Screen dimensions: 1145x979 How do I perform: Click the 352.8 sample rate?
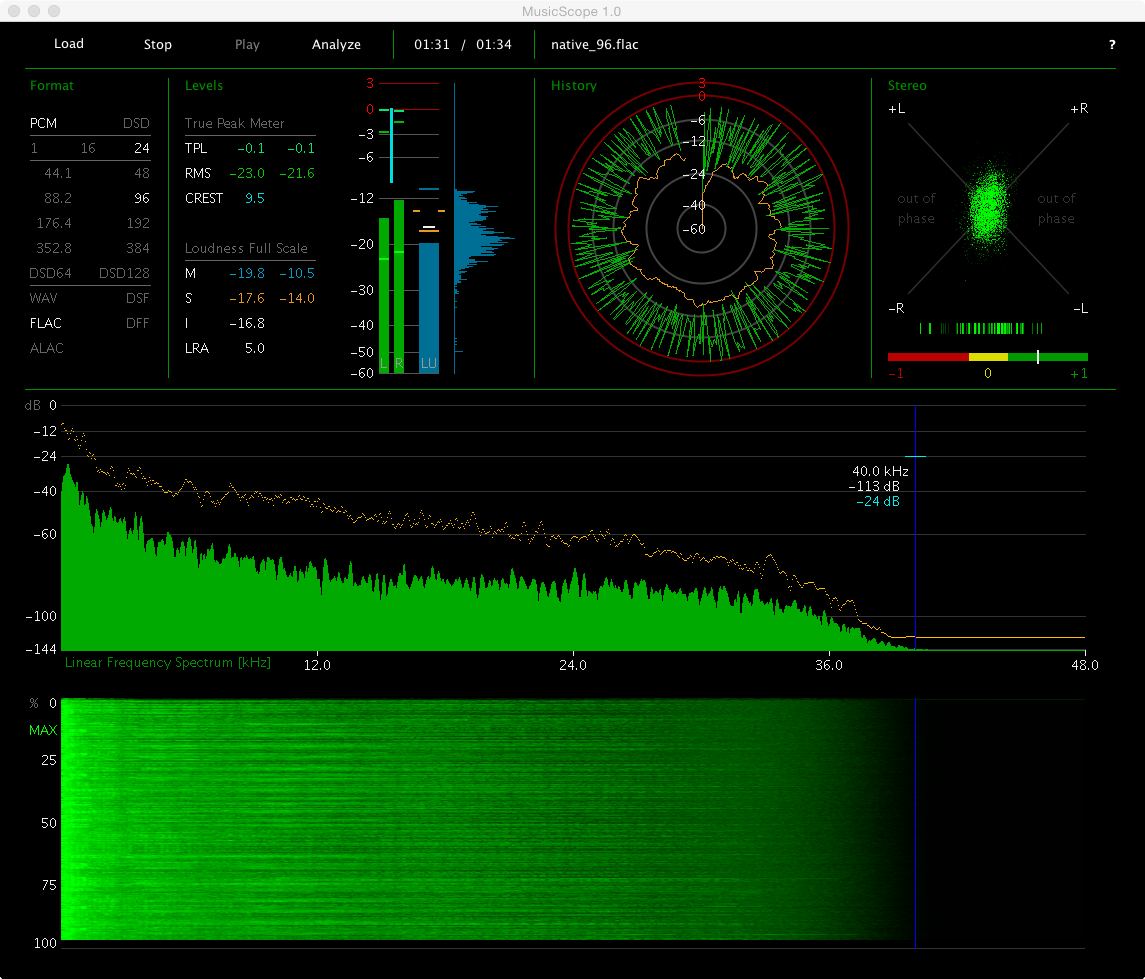click(54, 248)
